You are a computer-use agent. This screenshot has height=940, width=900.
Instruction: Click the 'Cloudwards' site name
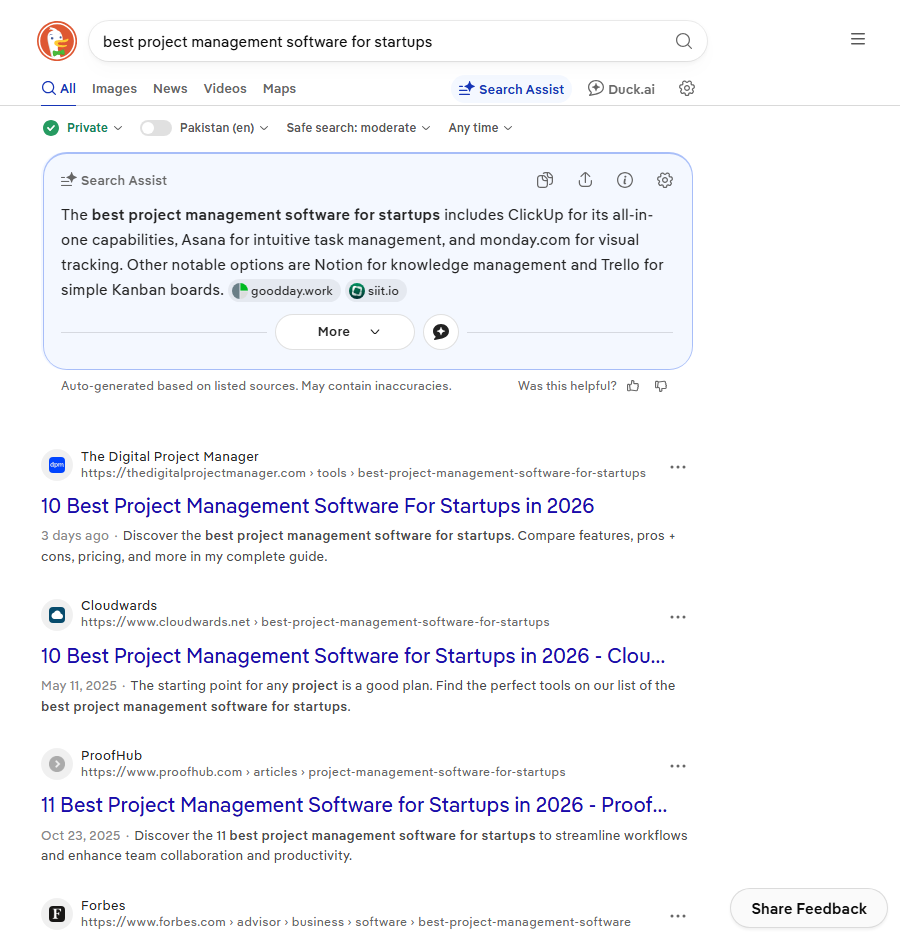[x=119, y=605]
